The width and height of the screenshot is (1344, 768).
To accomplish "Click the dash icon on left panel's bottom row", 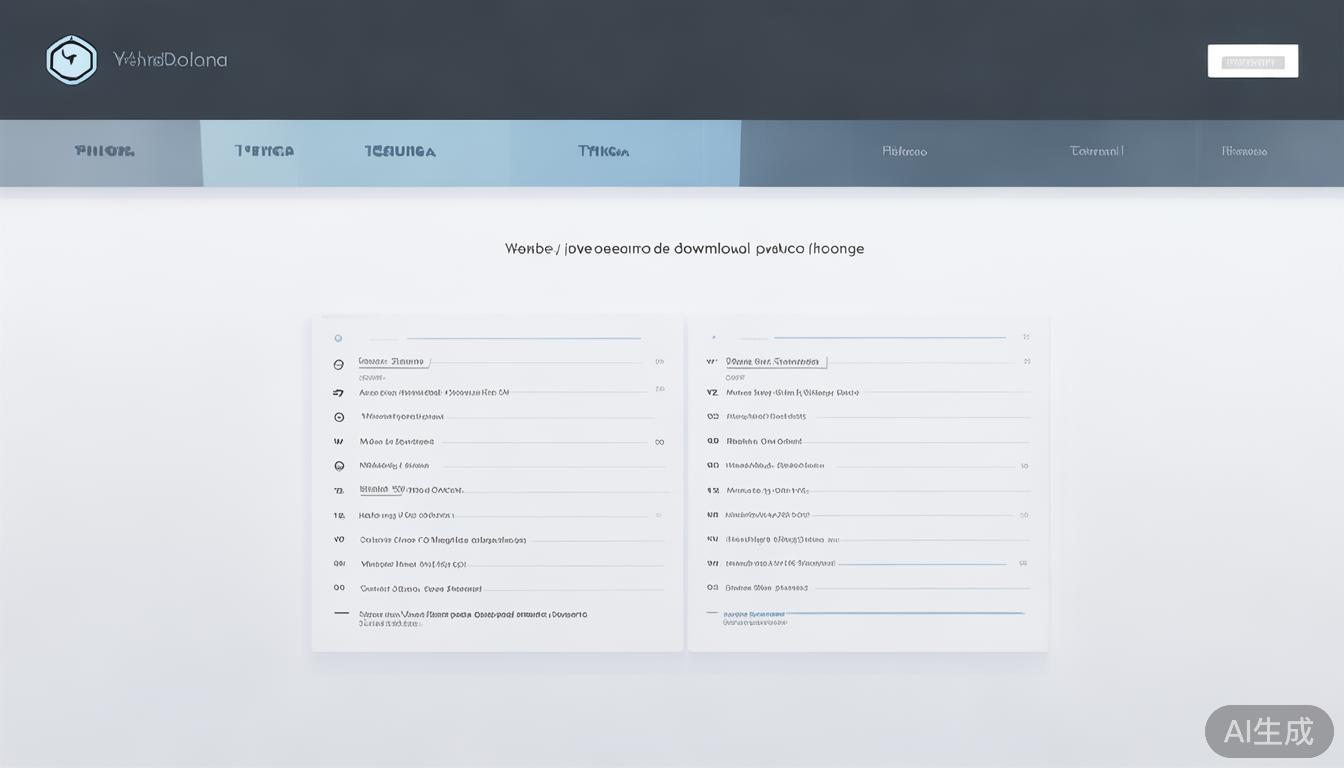I will [341, 613].
